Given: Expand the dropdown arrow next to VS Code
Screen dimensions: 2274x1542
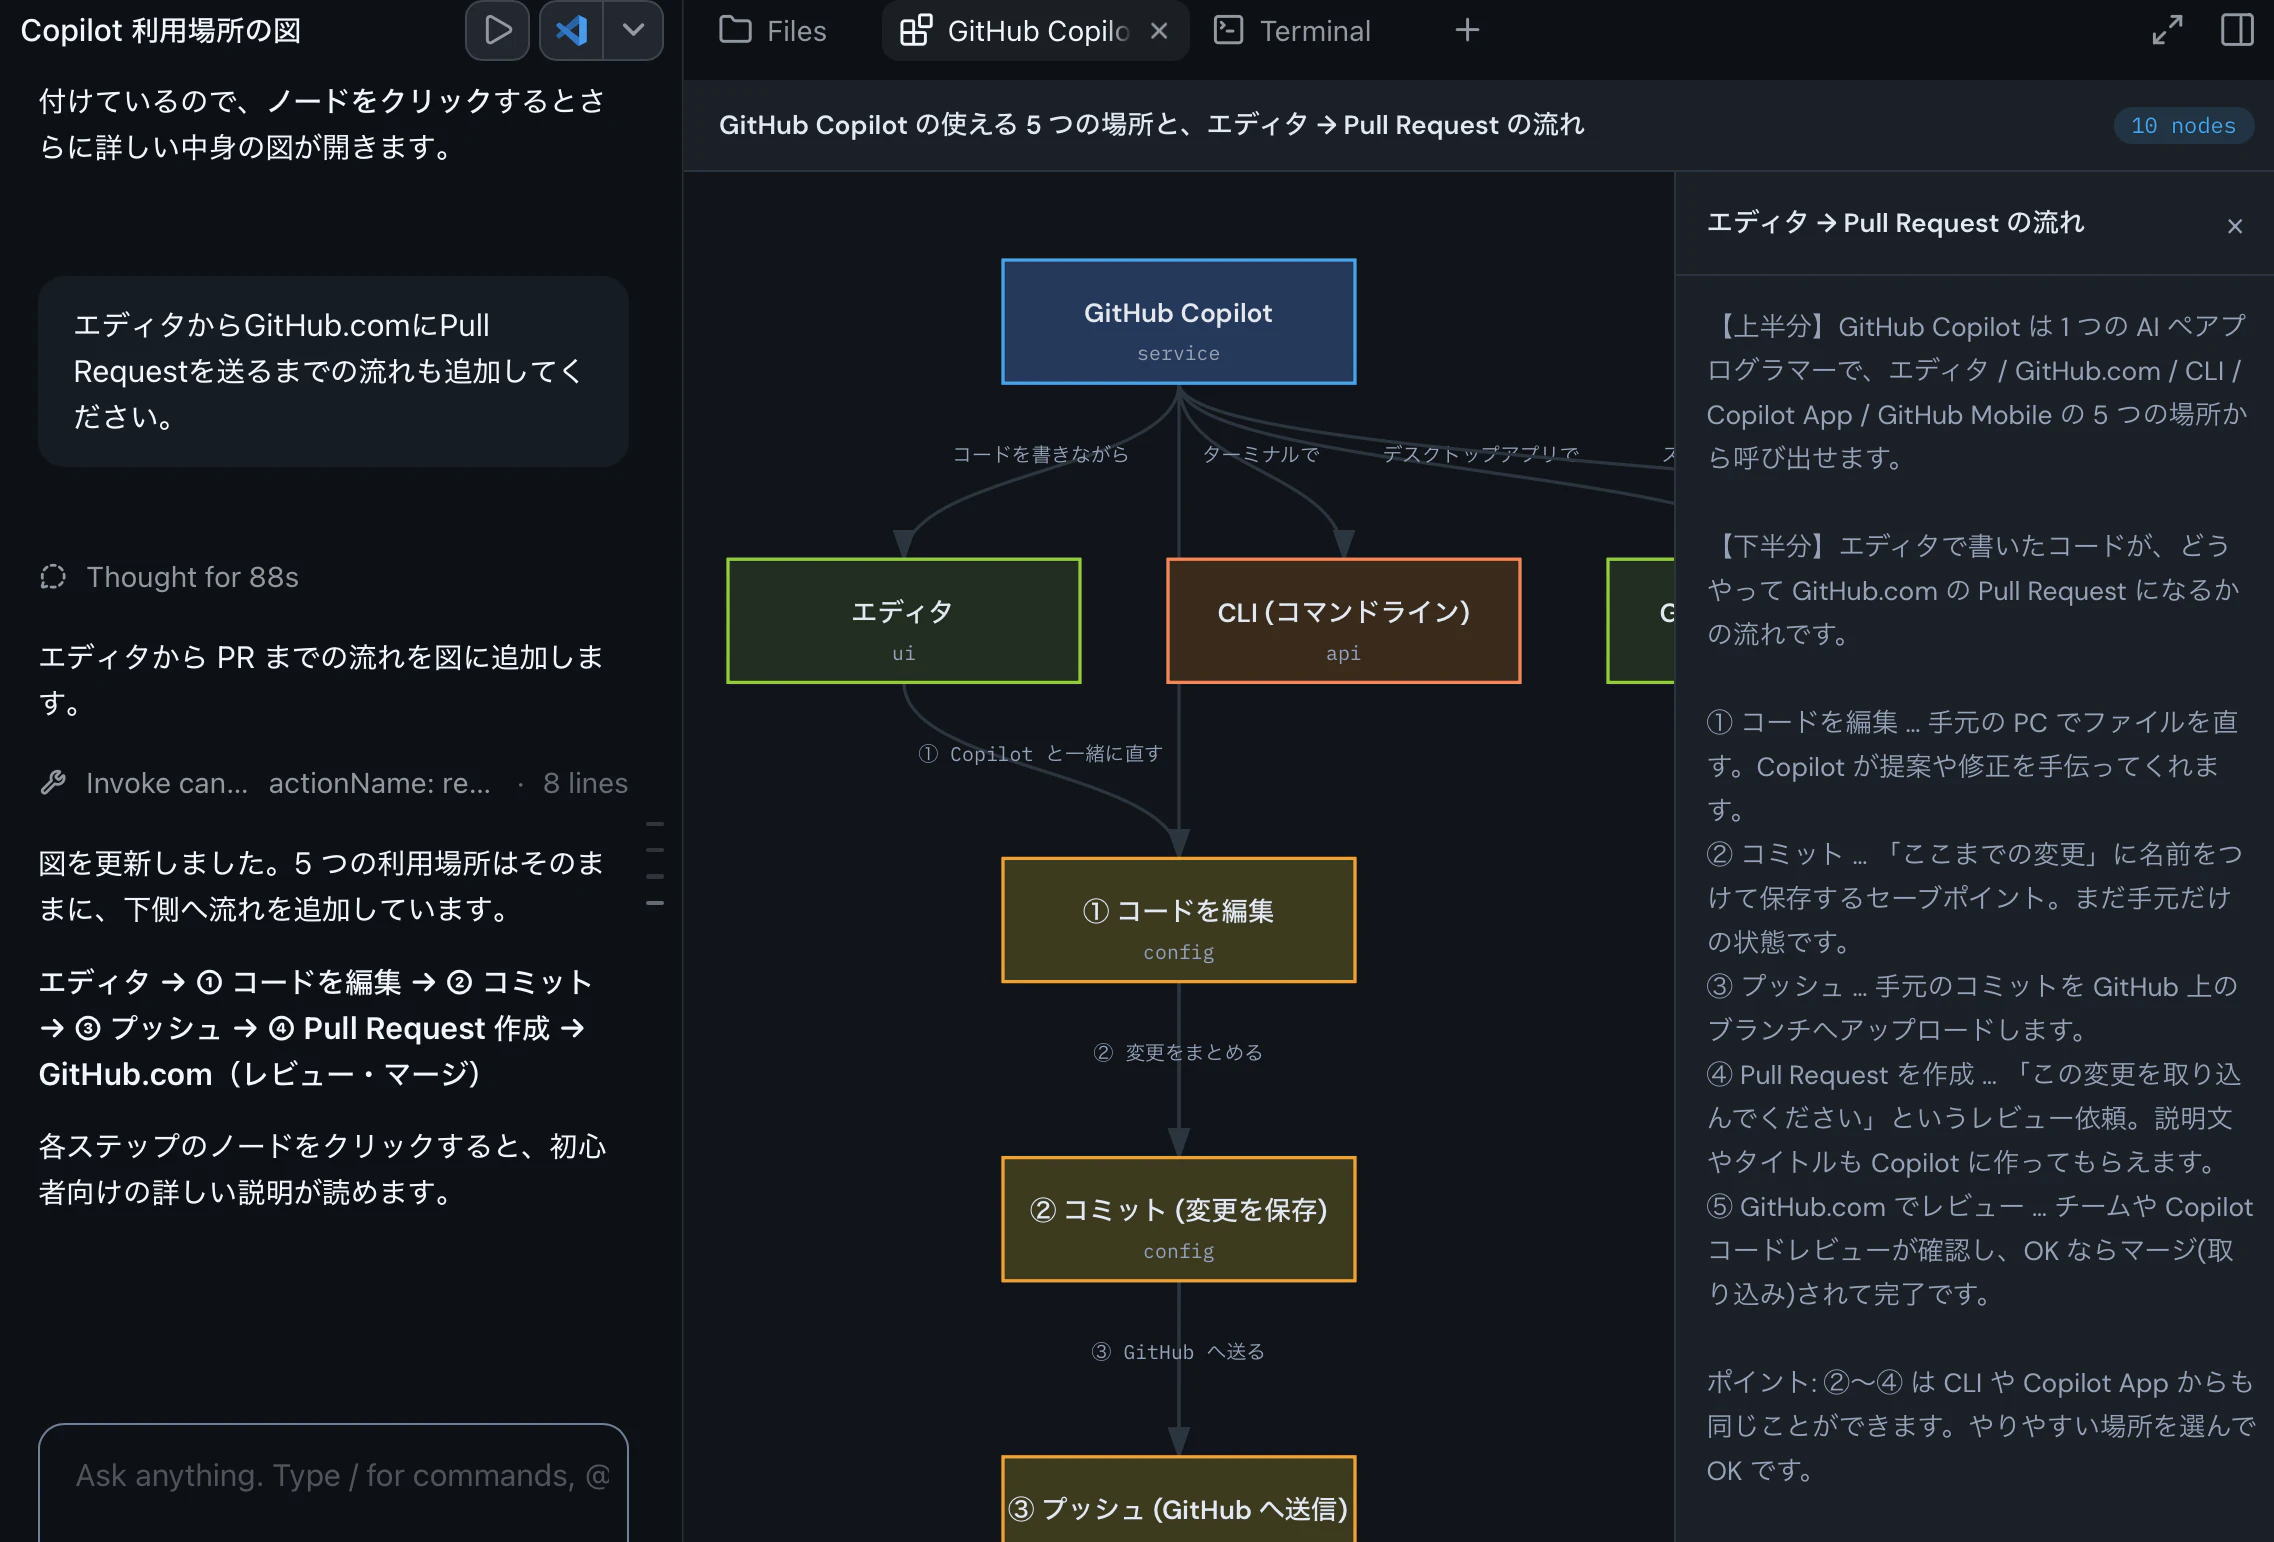Looking at the screenshot, I should point(633,31).
